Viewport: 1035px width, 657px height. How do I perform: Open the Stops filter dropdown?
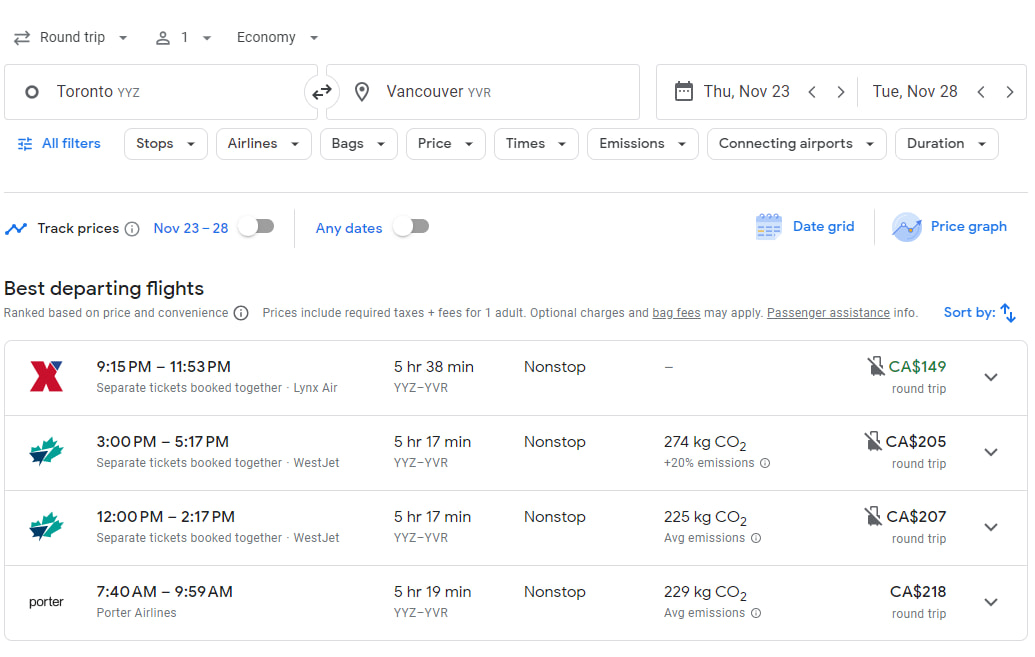tap(165, 143)
